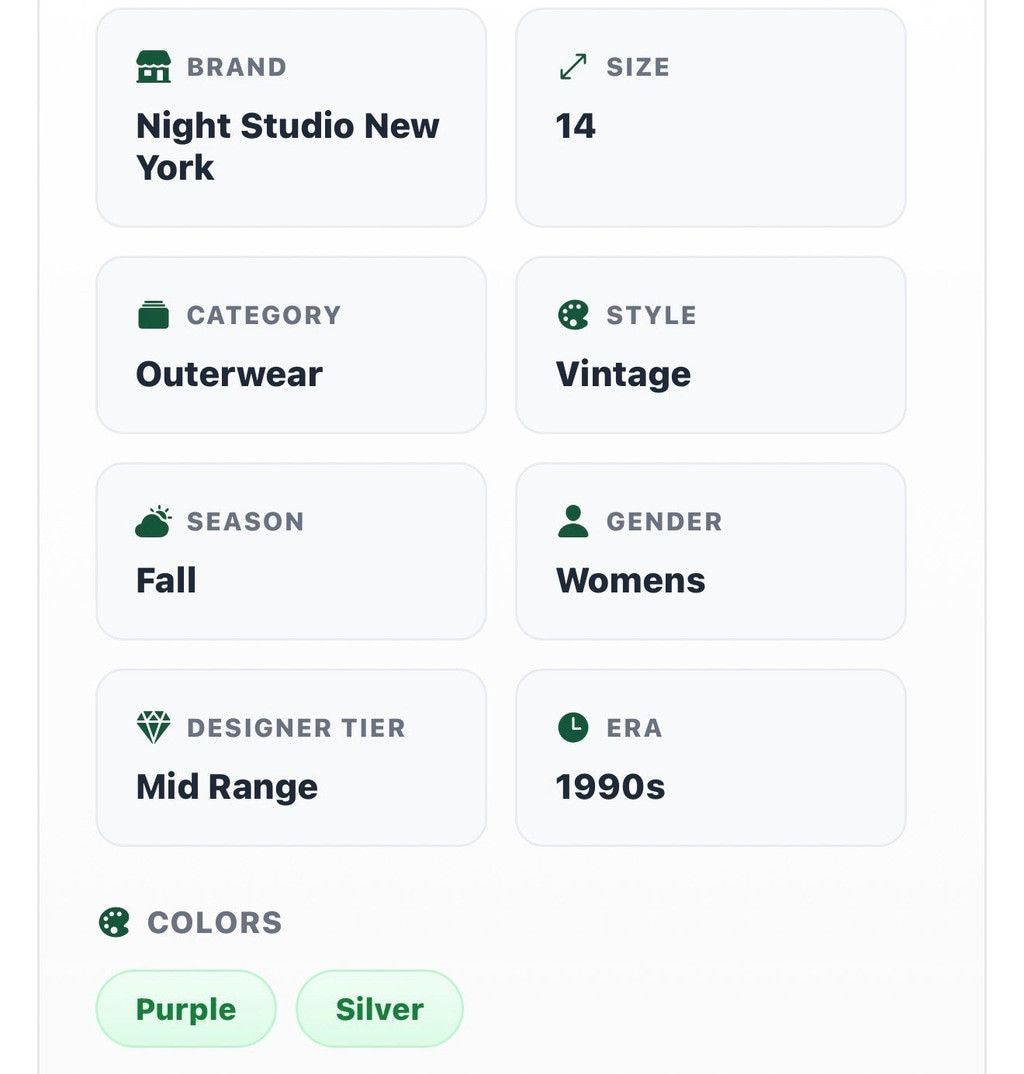Click the box icon beside CATEGORY
This screenshot has width=1024, height=1074.
[153, 315]
